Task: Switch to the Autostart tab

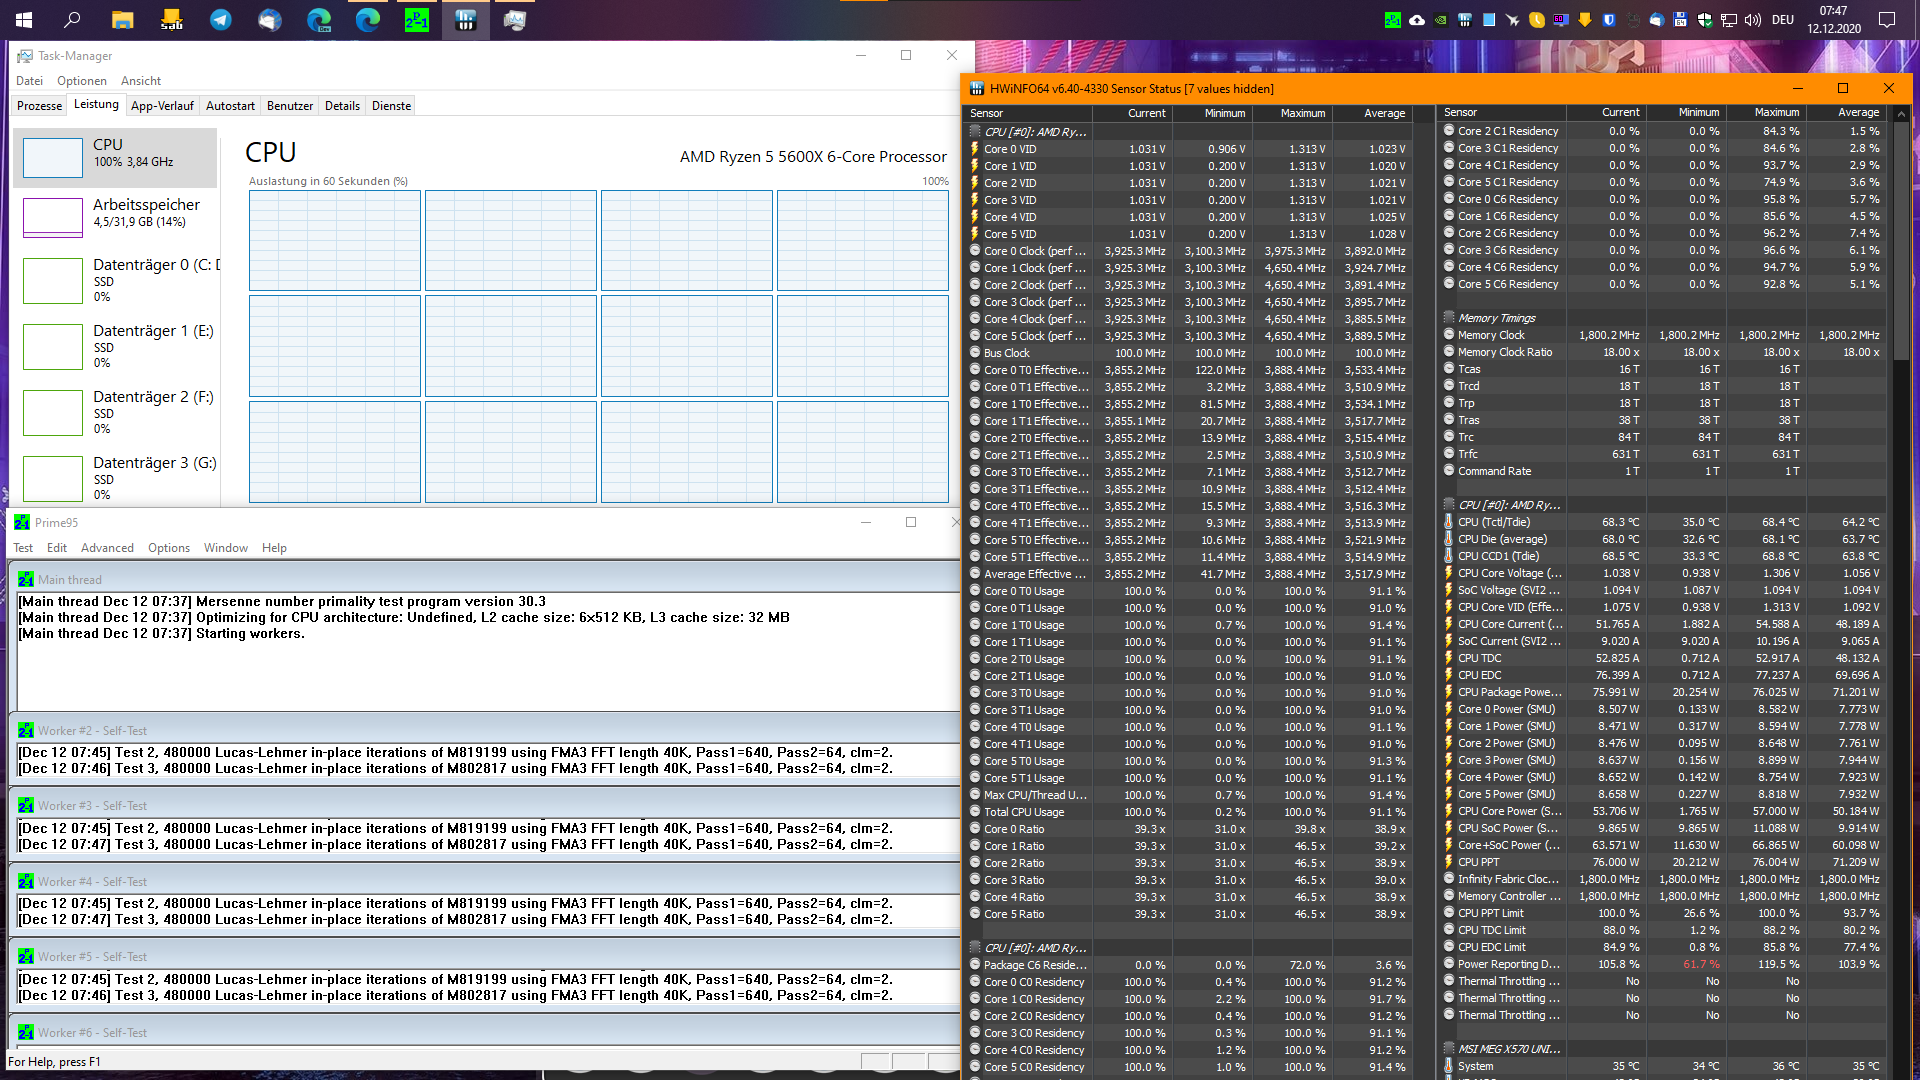Action: [230, 106]
